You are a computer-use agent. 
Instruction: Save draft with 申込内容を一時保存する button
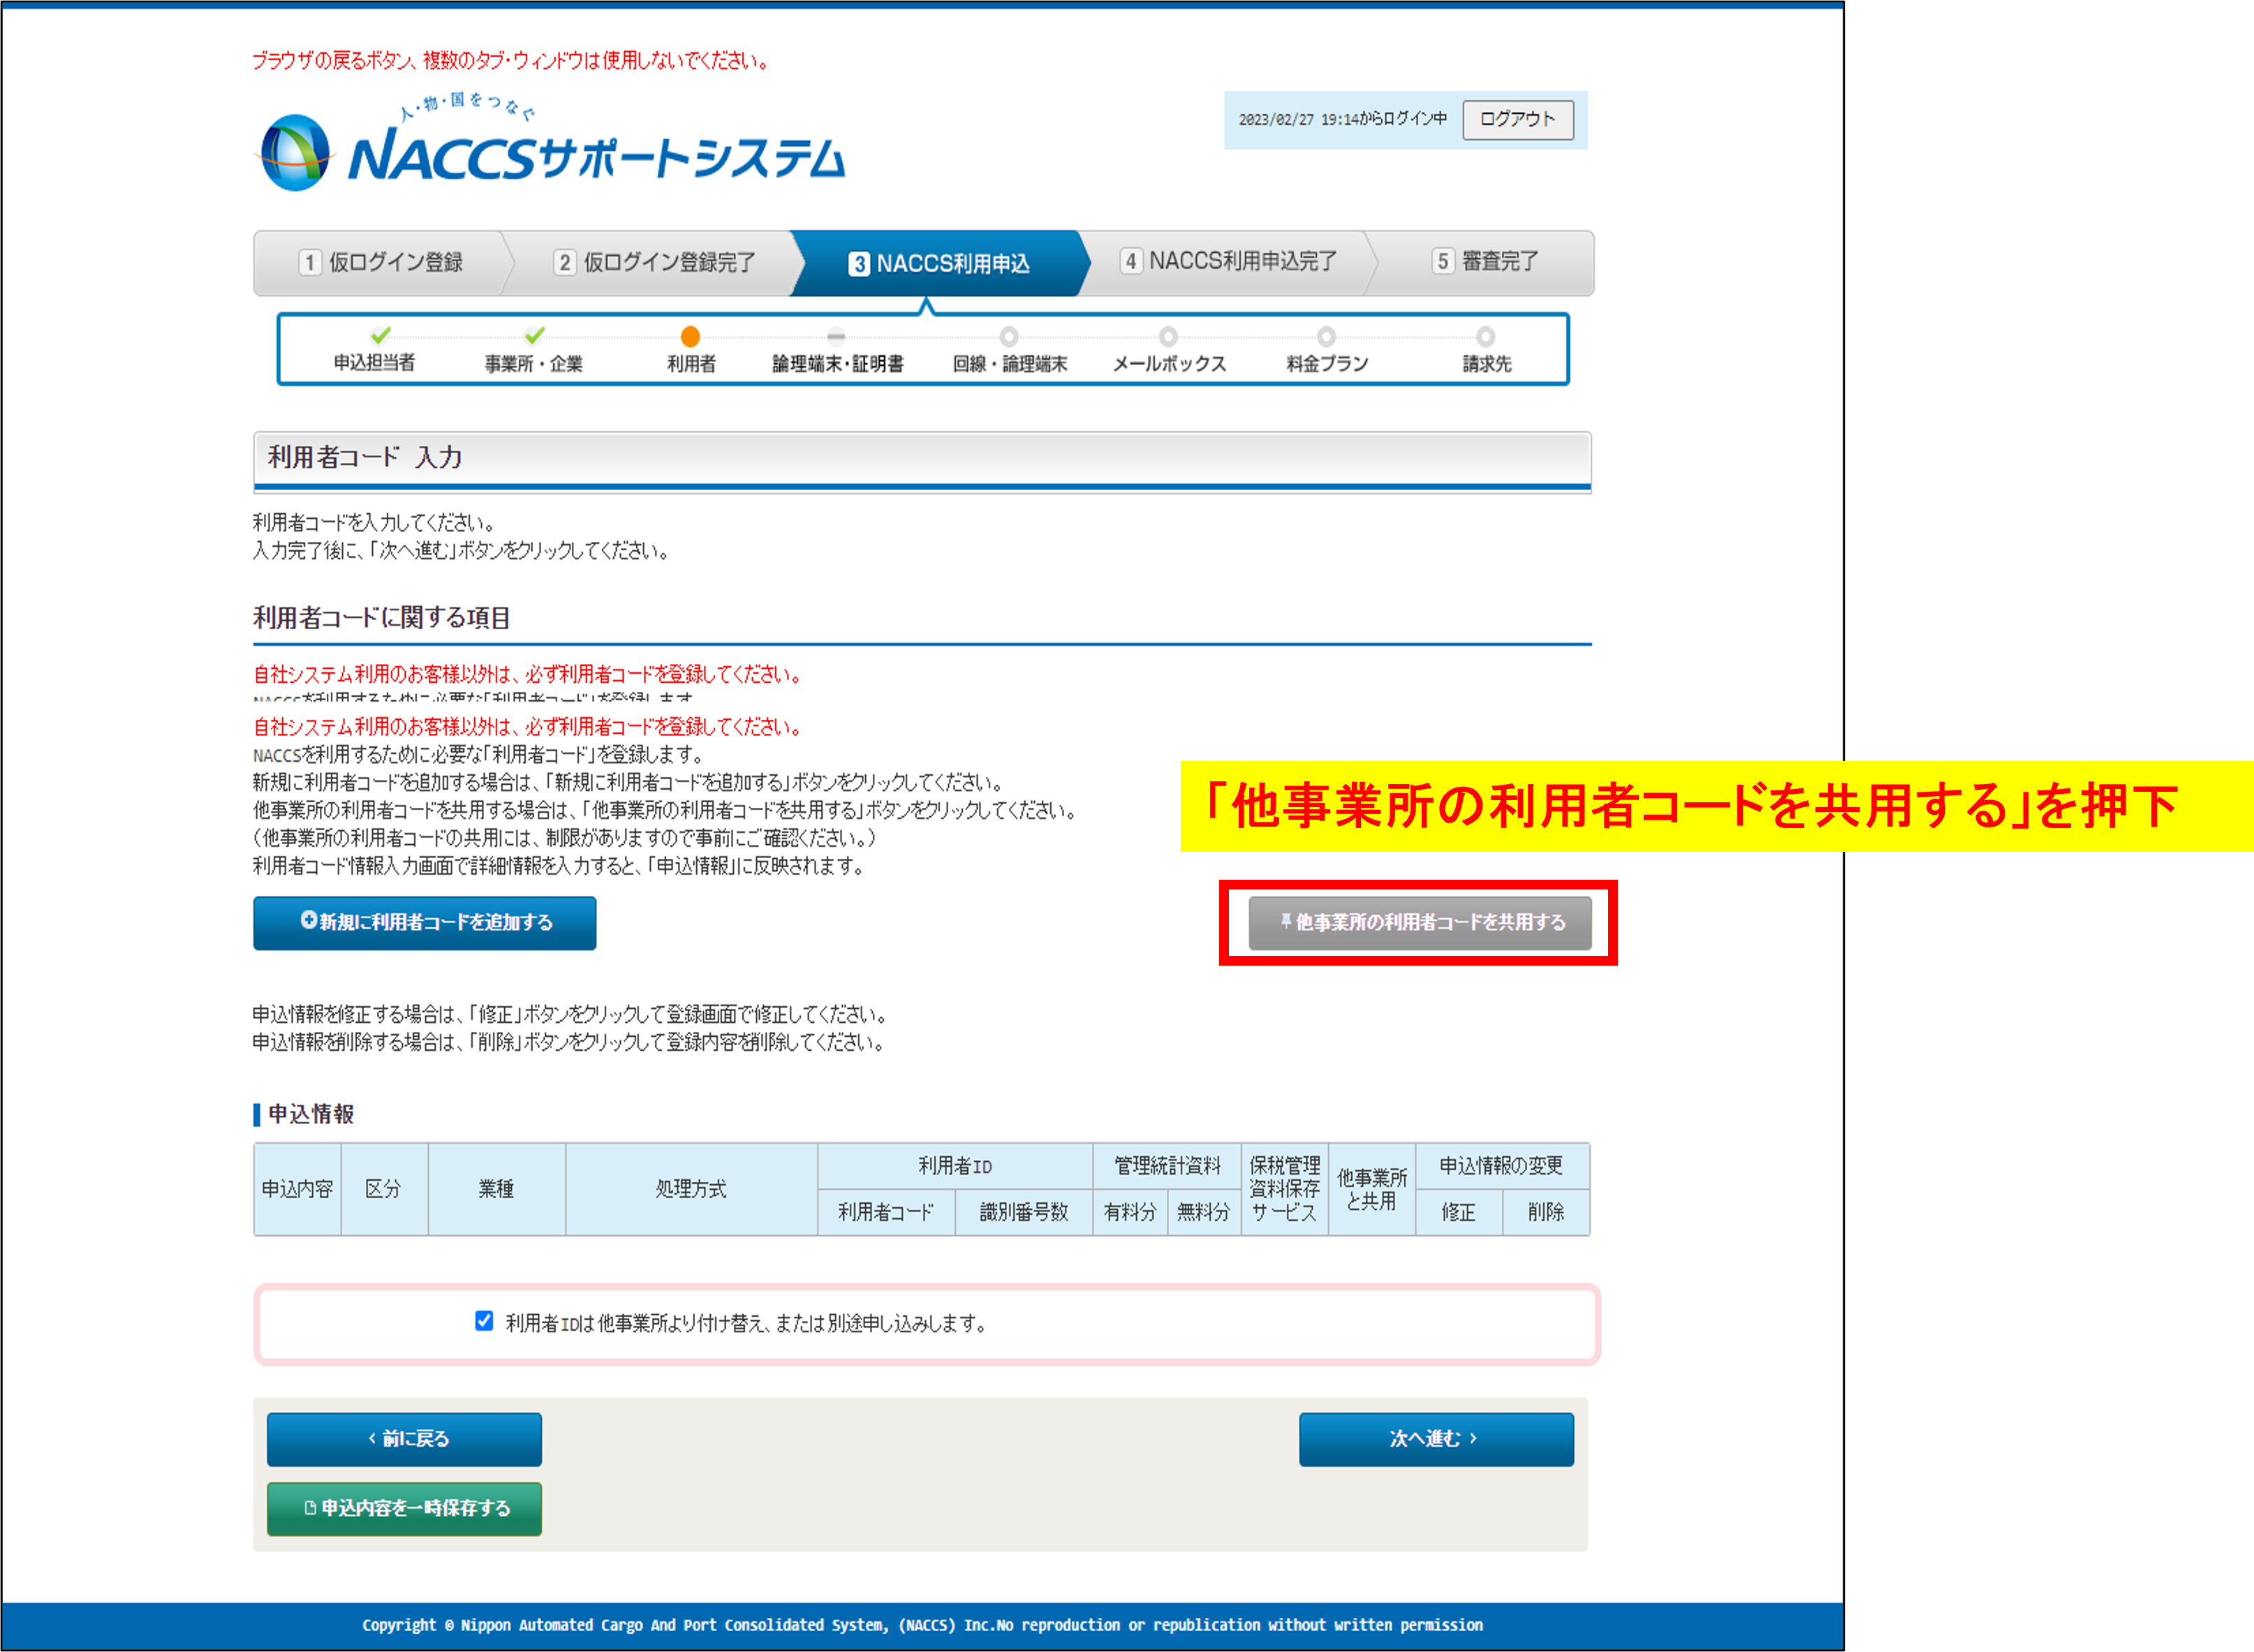[x=405, y=1508]
